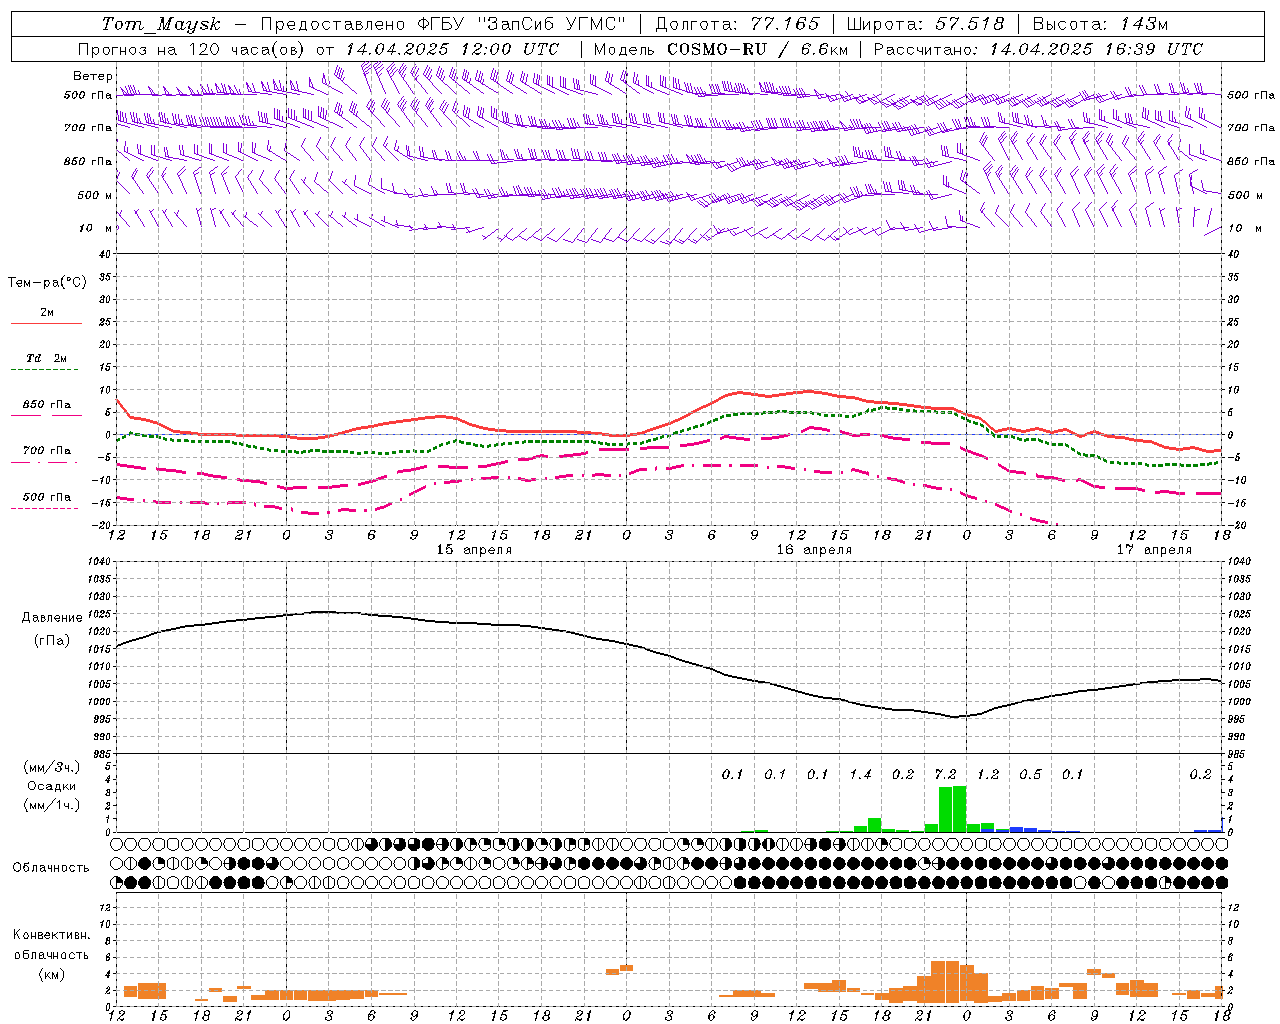Click the 700 гПа temperature legend entry
This screenshot has width=1280, height=1024.
47,451
